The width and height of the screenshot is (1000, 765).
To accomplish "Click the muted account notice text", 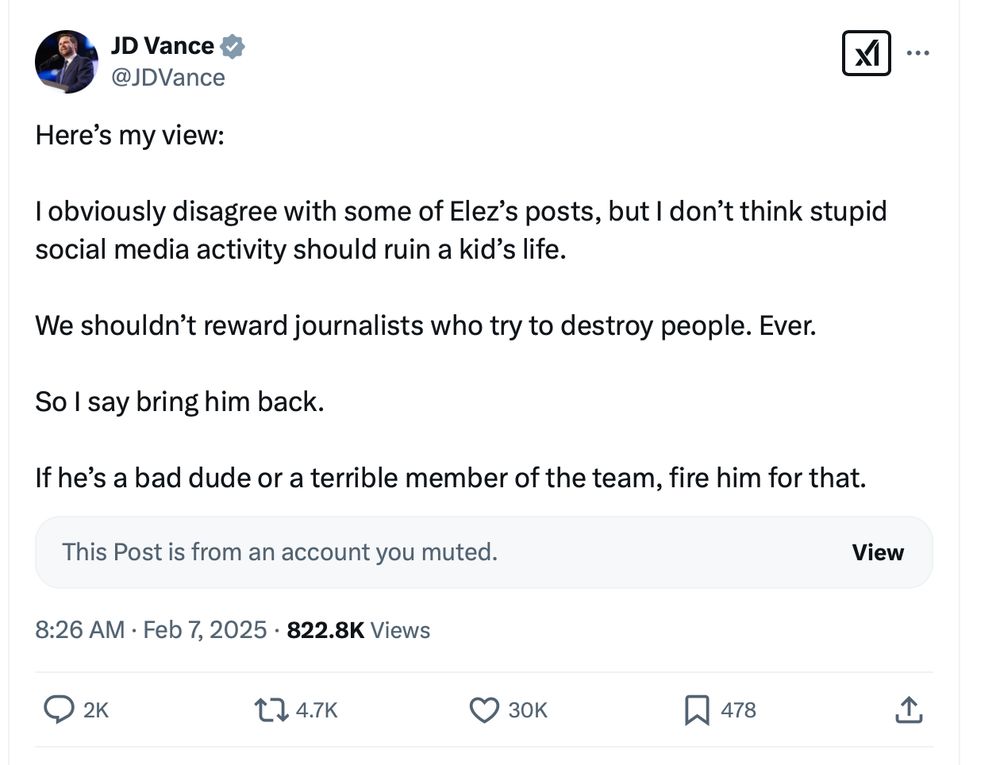I will coord(280,552).
